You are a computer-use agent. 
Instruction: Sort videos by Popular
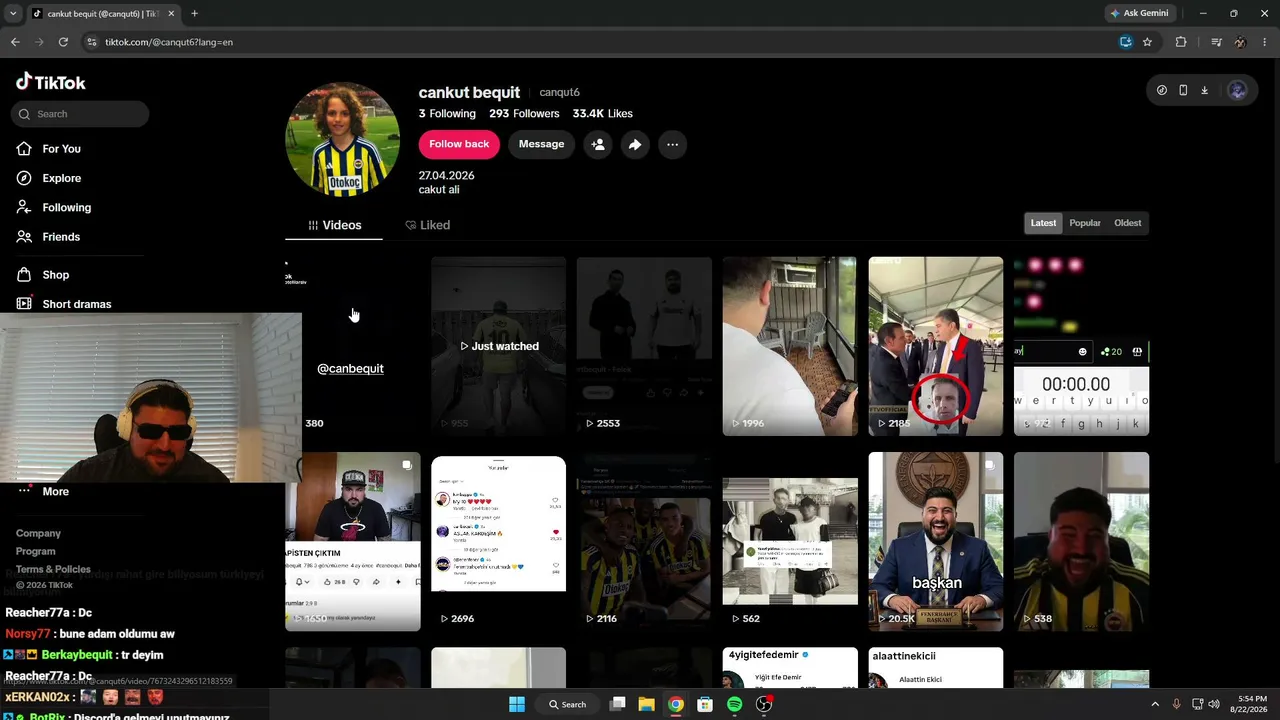[1085, 223]
